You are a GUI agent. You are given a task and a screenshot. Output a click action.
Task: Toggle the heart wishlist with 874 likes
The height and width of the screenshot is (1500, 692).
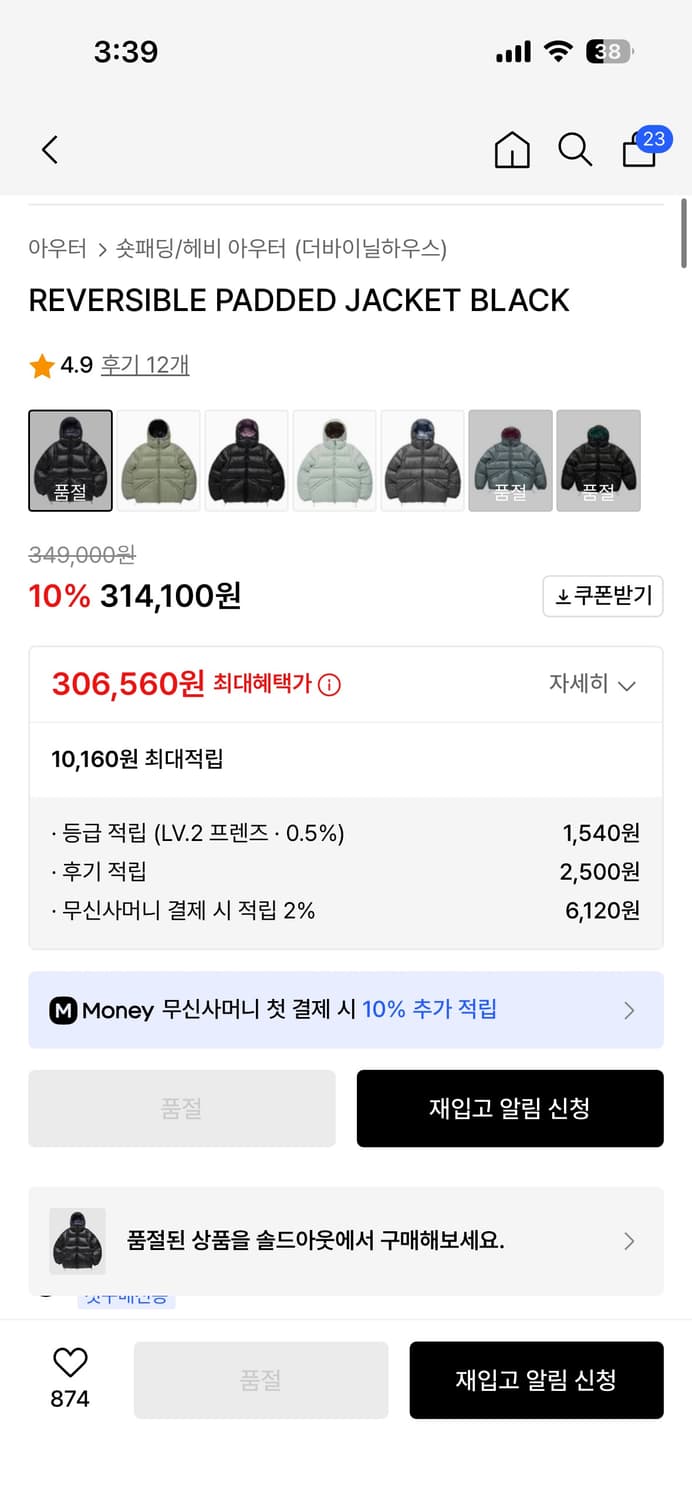click(68, 1362)
